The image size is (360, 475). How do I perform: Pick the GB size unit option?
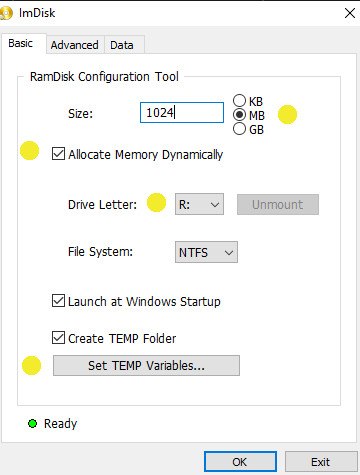coord(239,129)
